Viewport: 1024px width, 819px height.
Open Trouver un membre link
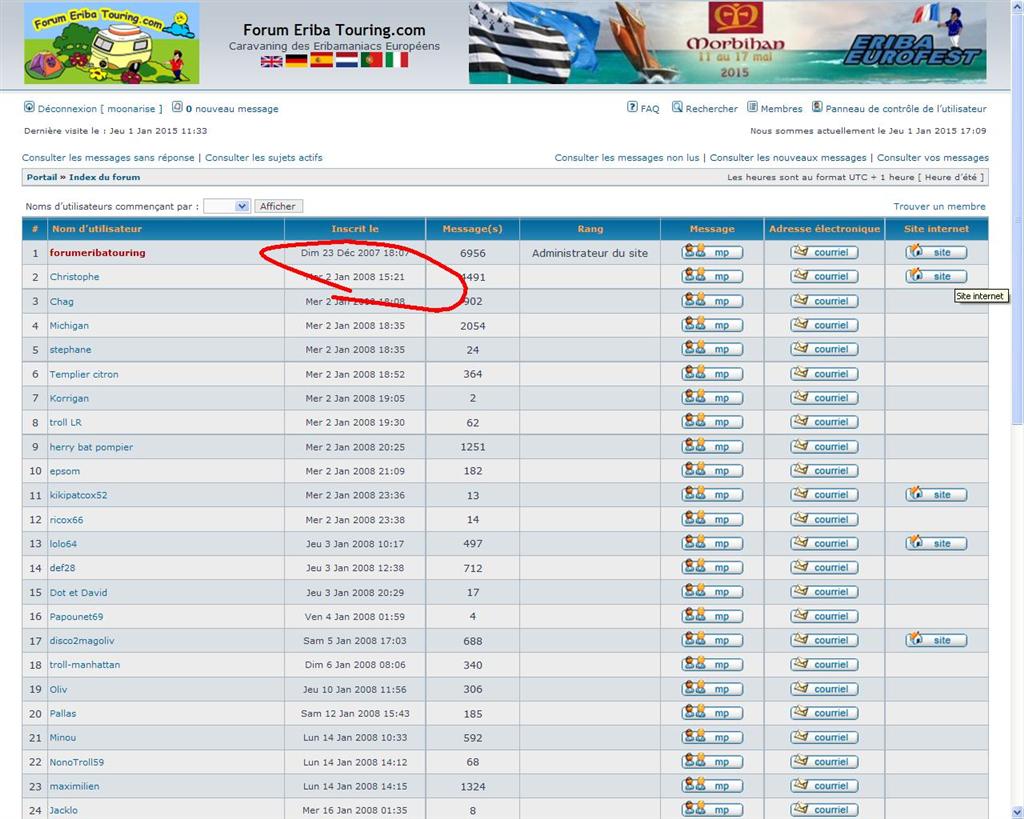tap(939, 206)
